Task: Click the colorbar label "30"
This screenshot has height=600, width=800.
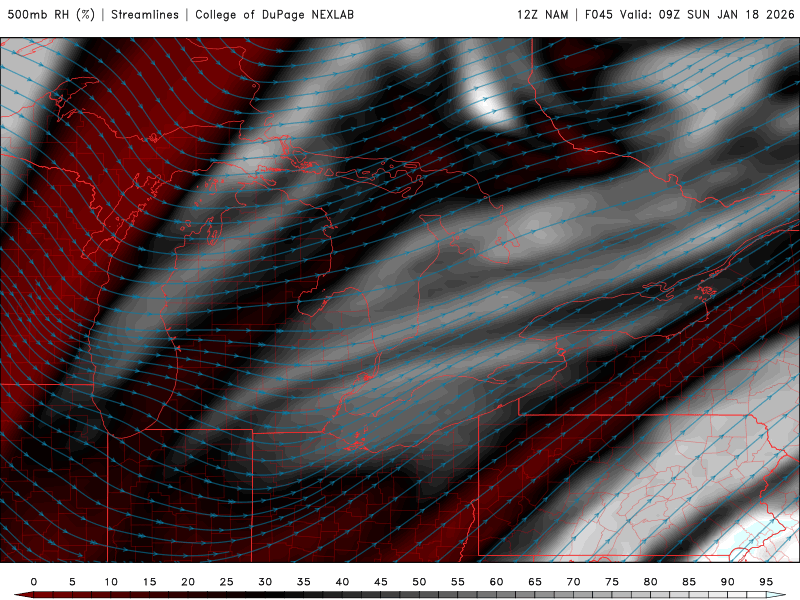Action: (265, 582)
